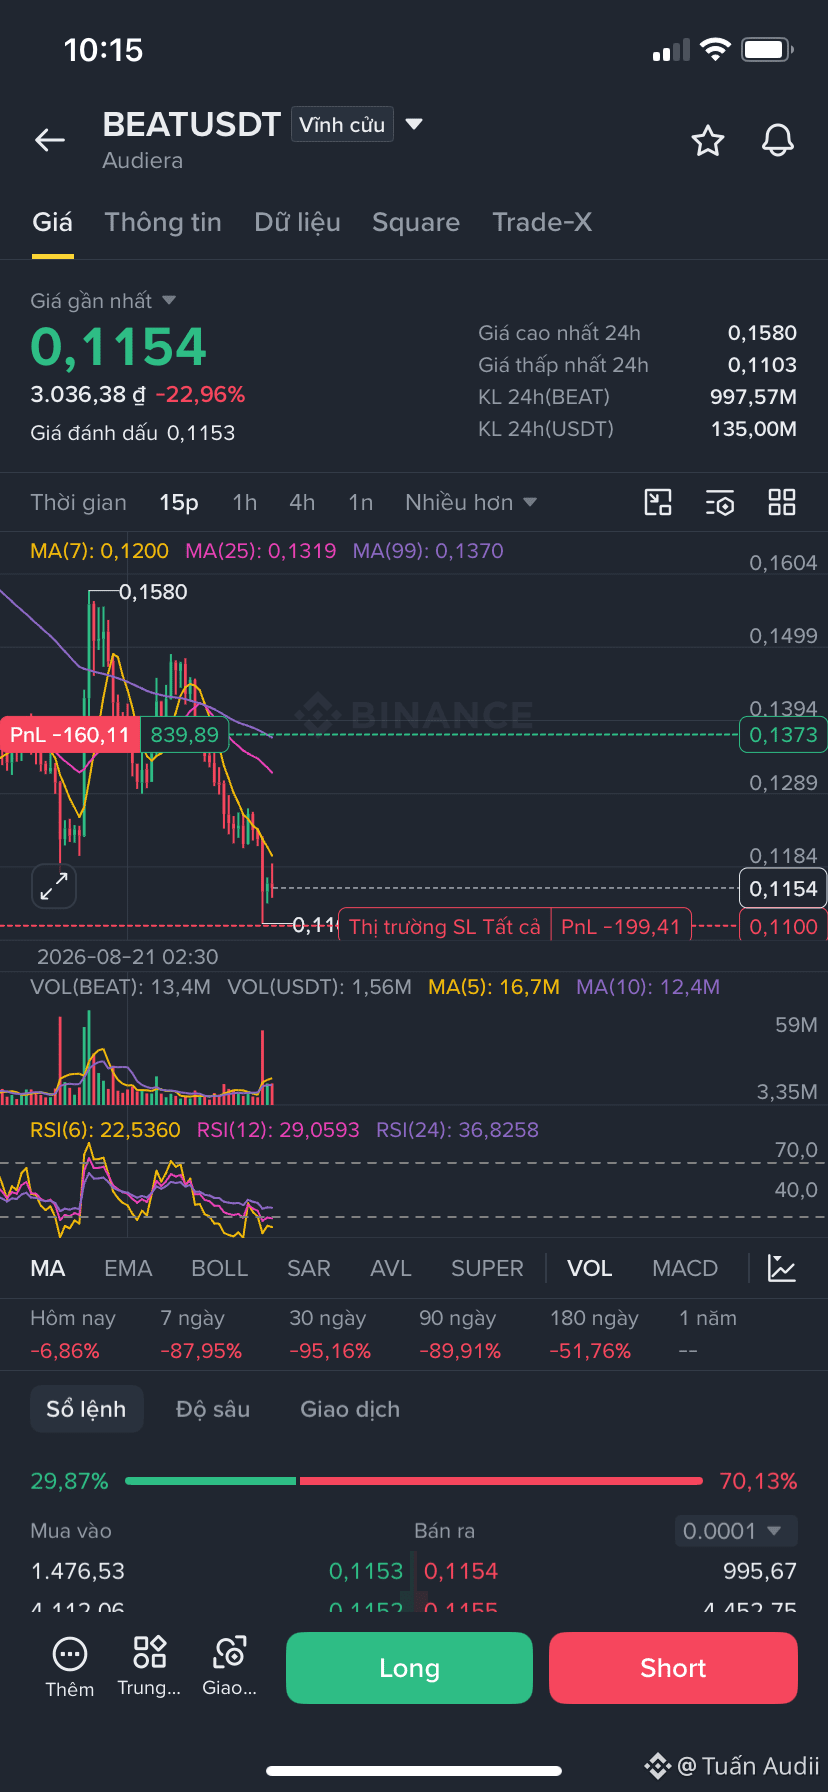The height and width of the screenshot is (1792, 828).
Task: Tap the 0,1373 entry price marker
Action: tap(783, 735)
